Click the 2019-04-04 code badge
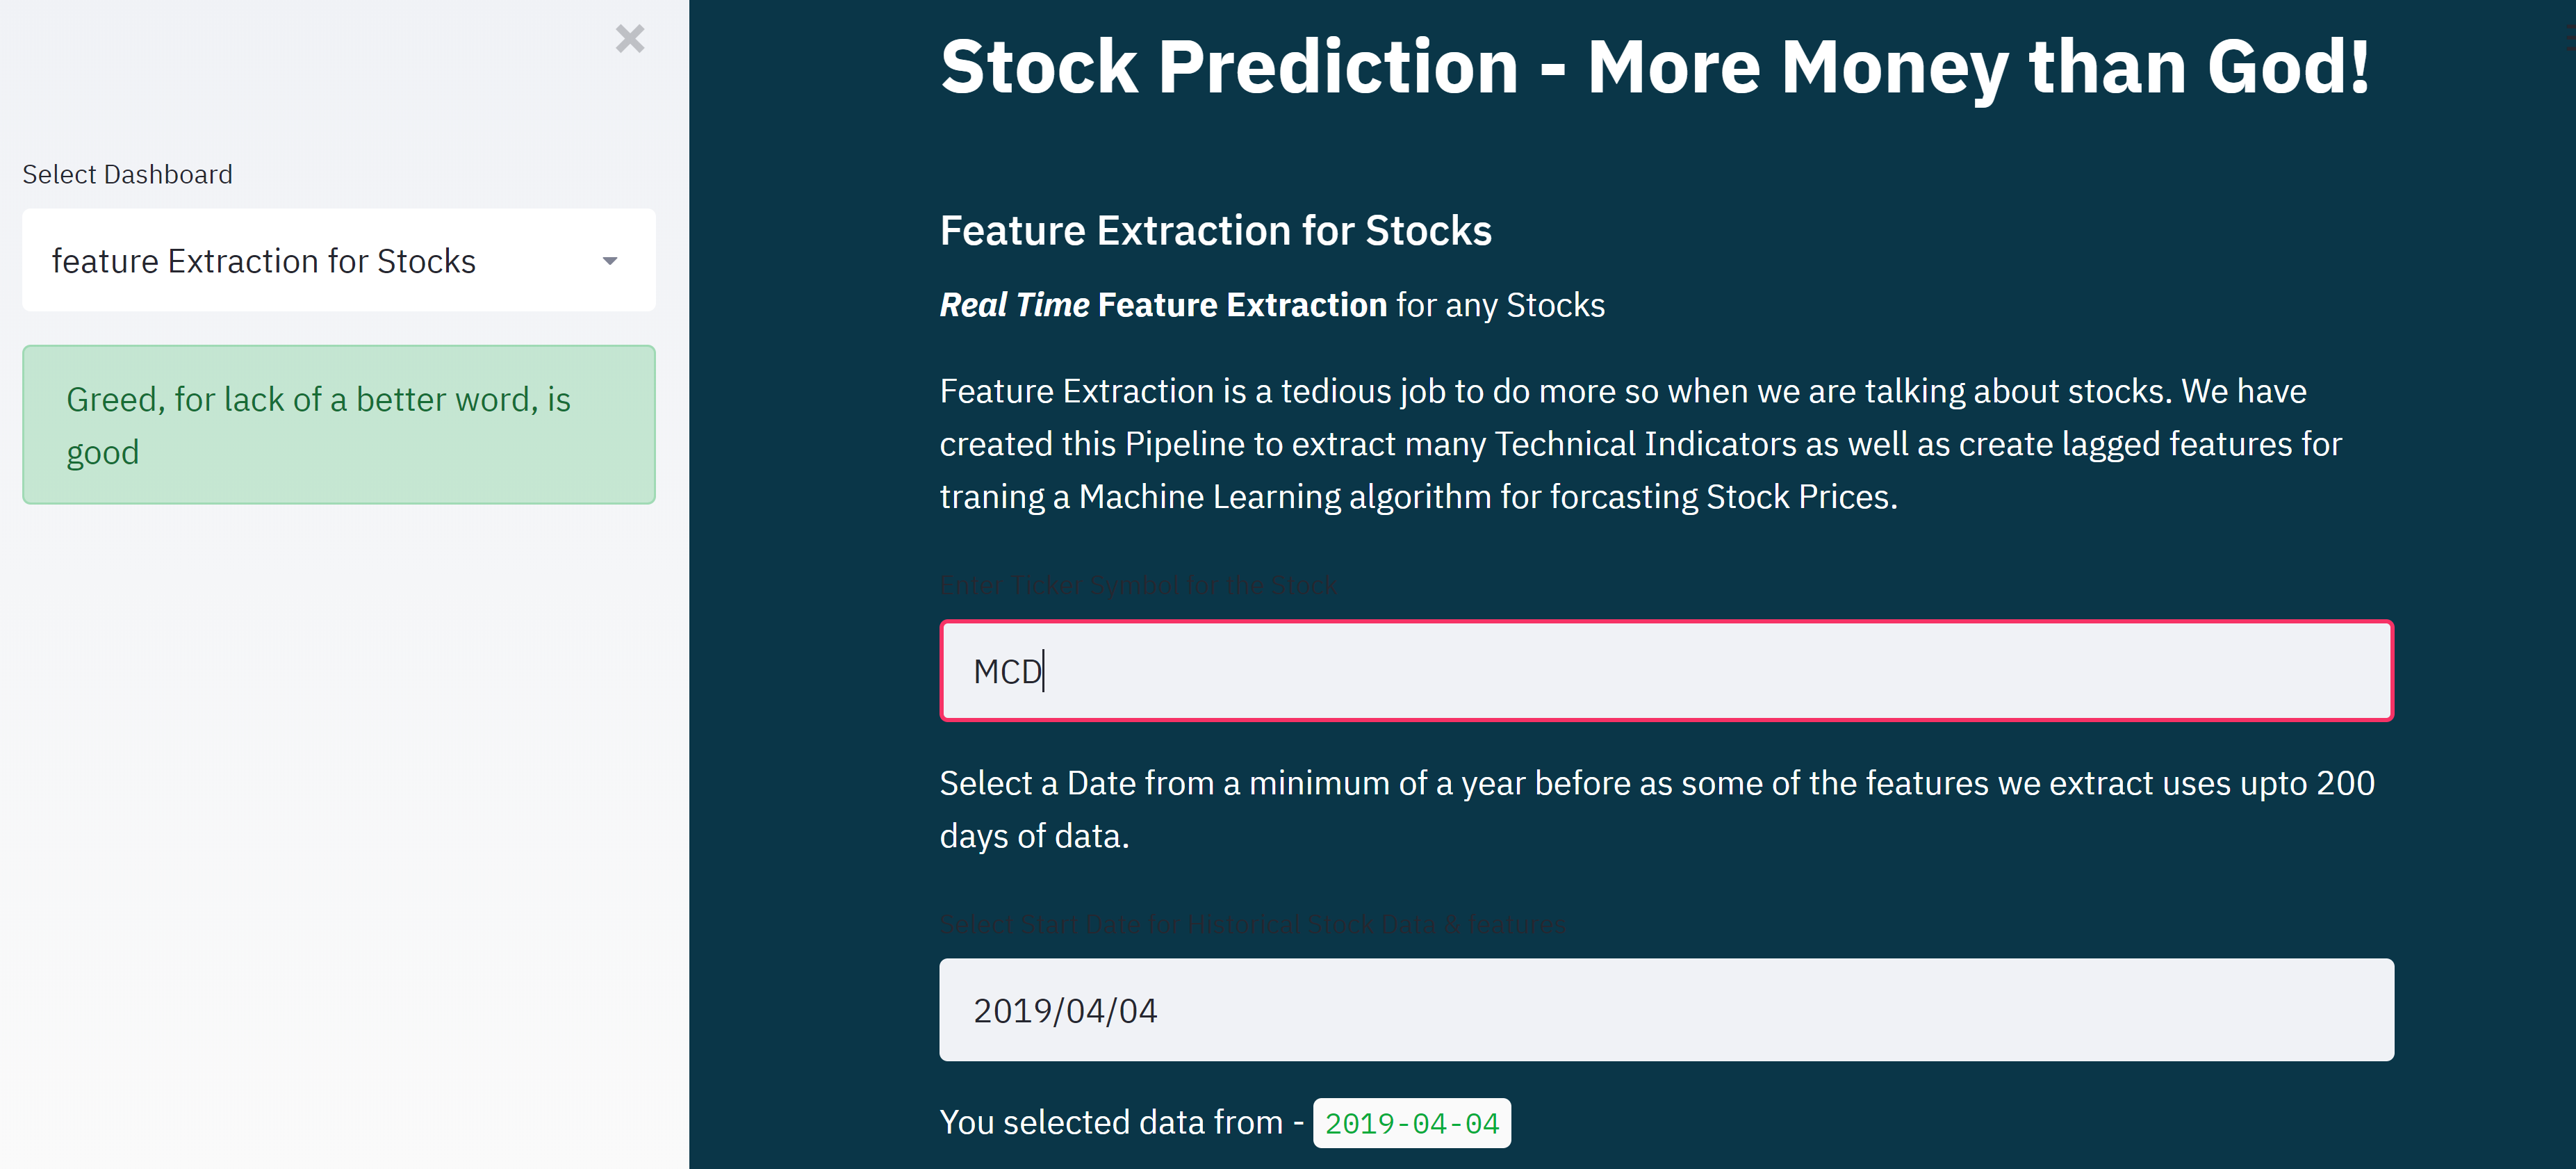The height and width of the screenshot is (1169, 2576). (x=1411, y=1122)
